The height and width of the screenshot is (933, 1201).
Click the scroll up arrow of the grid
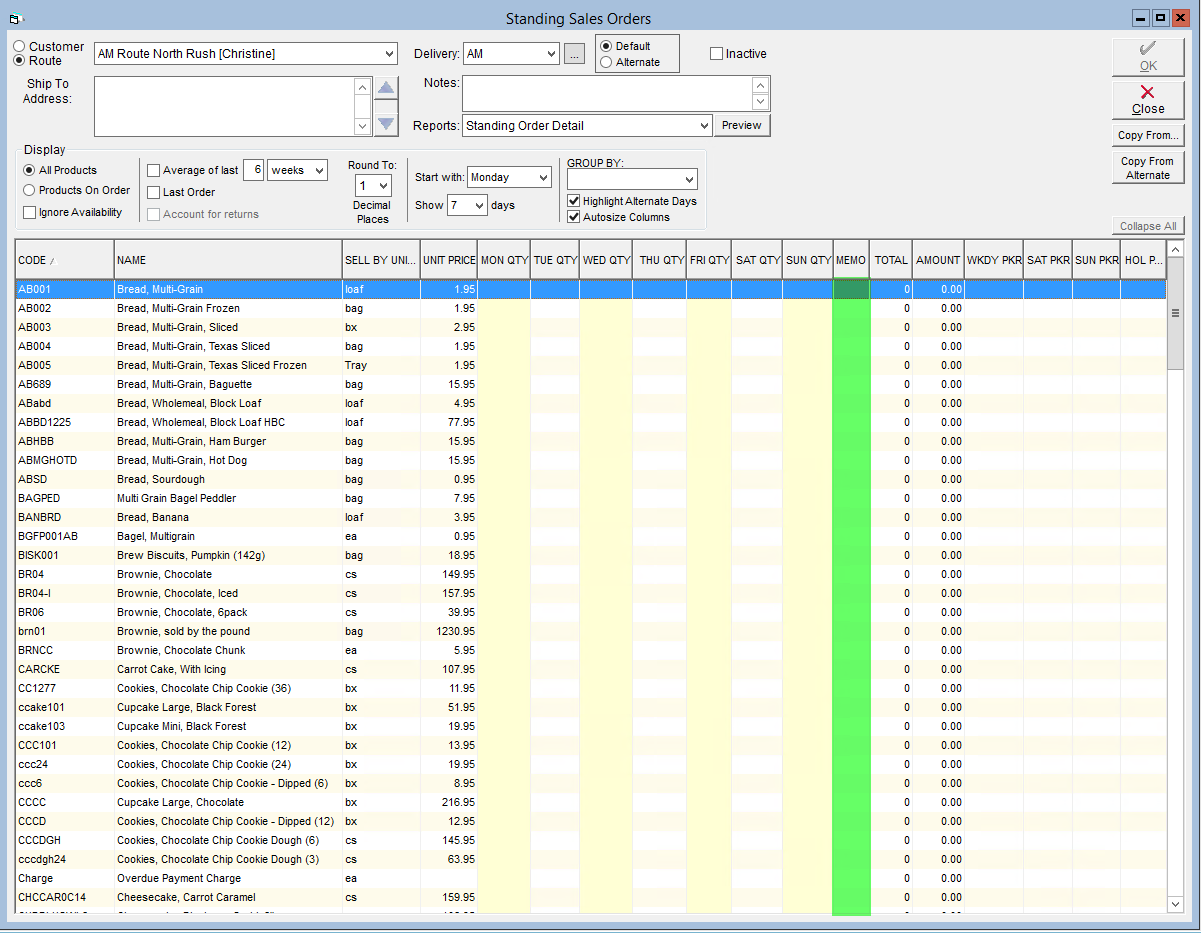coord(1175,249)
